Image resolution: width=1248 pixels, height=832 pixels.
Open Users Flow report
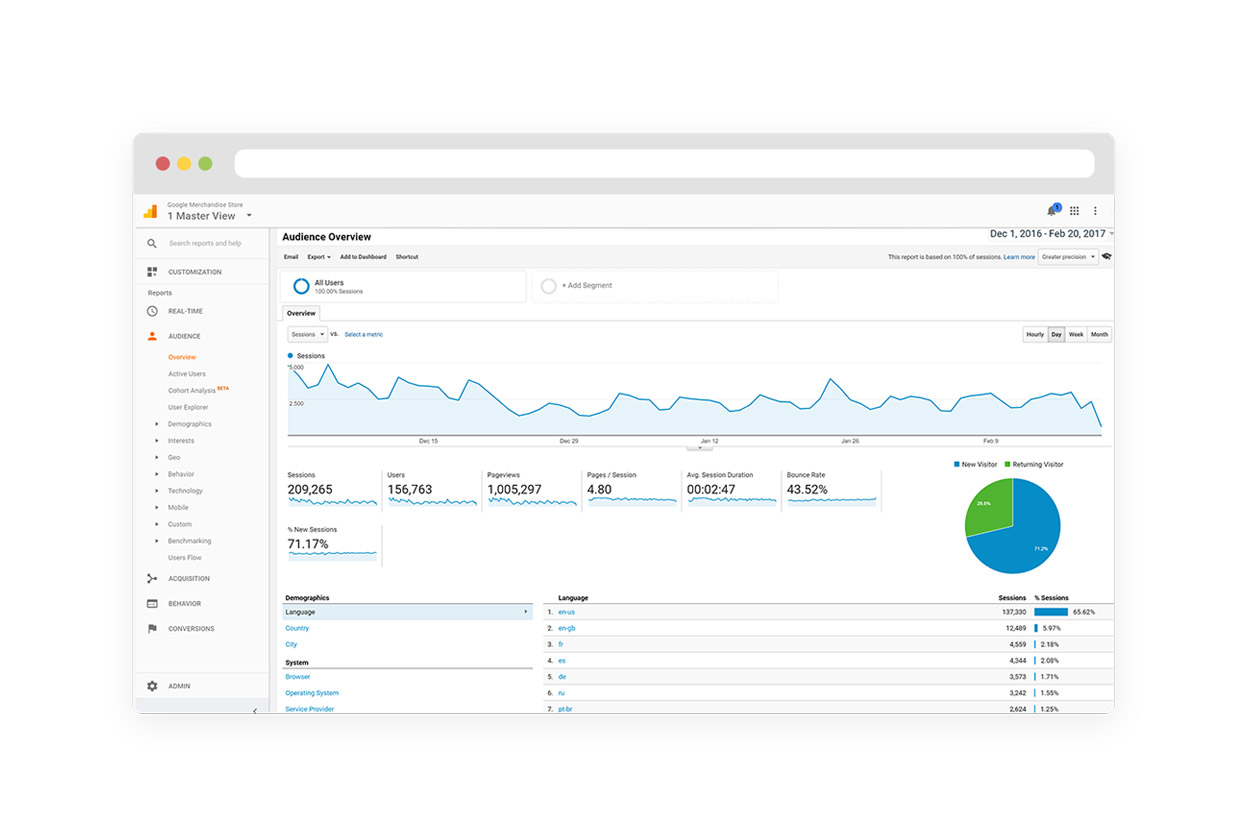point(185,558)
